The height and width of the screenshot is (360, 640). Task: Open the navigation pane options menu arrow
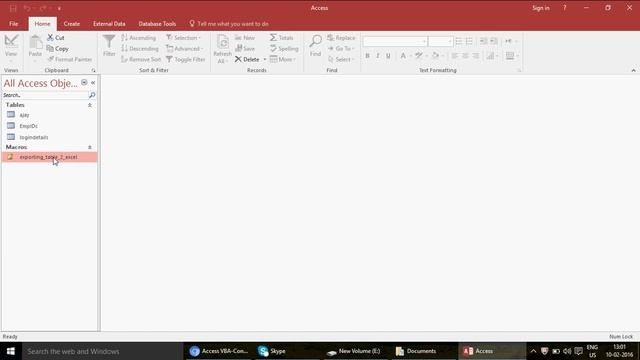[x=84, y=82]
